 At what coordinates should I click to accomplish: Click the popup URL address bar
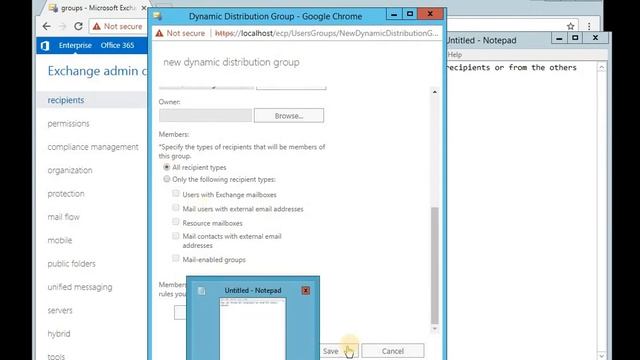tap(326, 33)
